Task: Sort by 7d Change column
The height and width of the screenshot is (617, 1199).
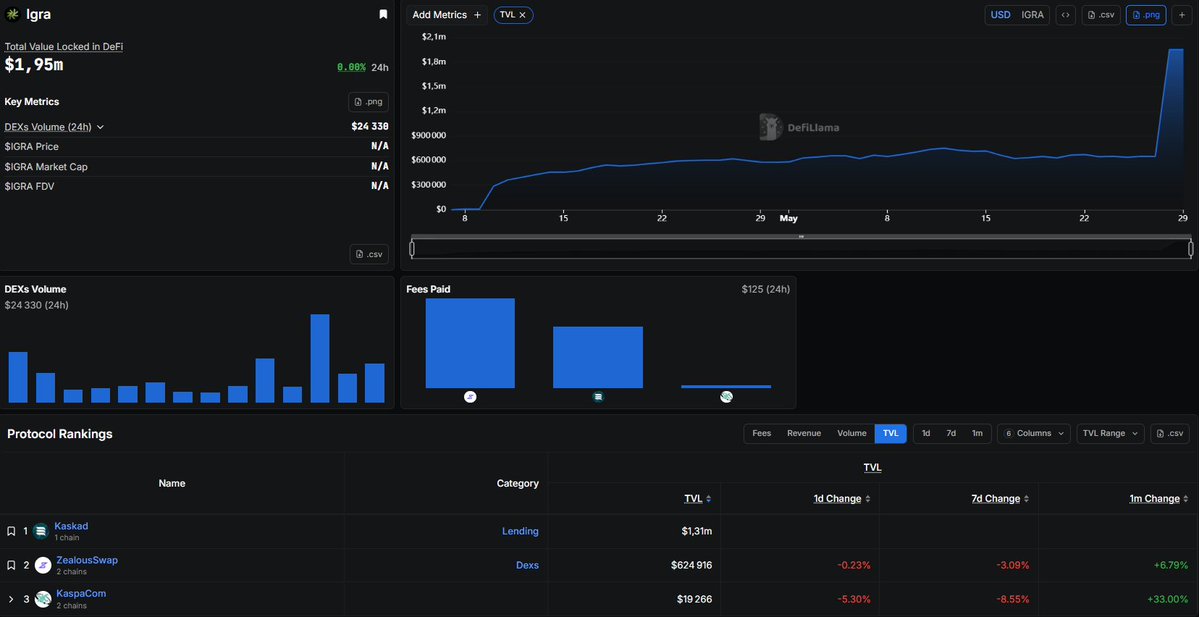Action: pyautogui.click(x=1001, y=498)
